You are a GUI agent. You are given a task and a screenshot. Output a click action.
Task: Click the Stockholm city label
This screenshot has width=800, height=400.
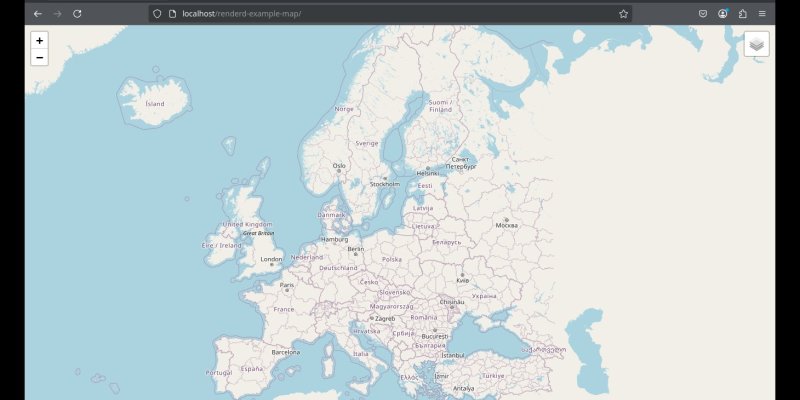point(385,184)
